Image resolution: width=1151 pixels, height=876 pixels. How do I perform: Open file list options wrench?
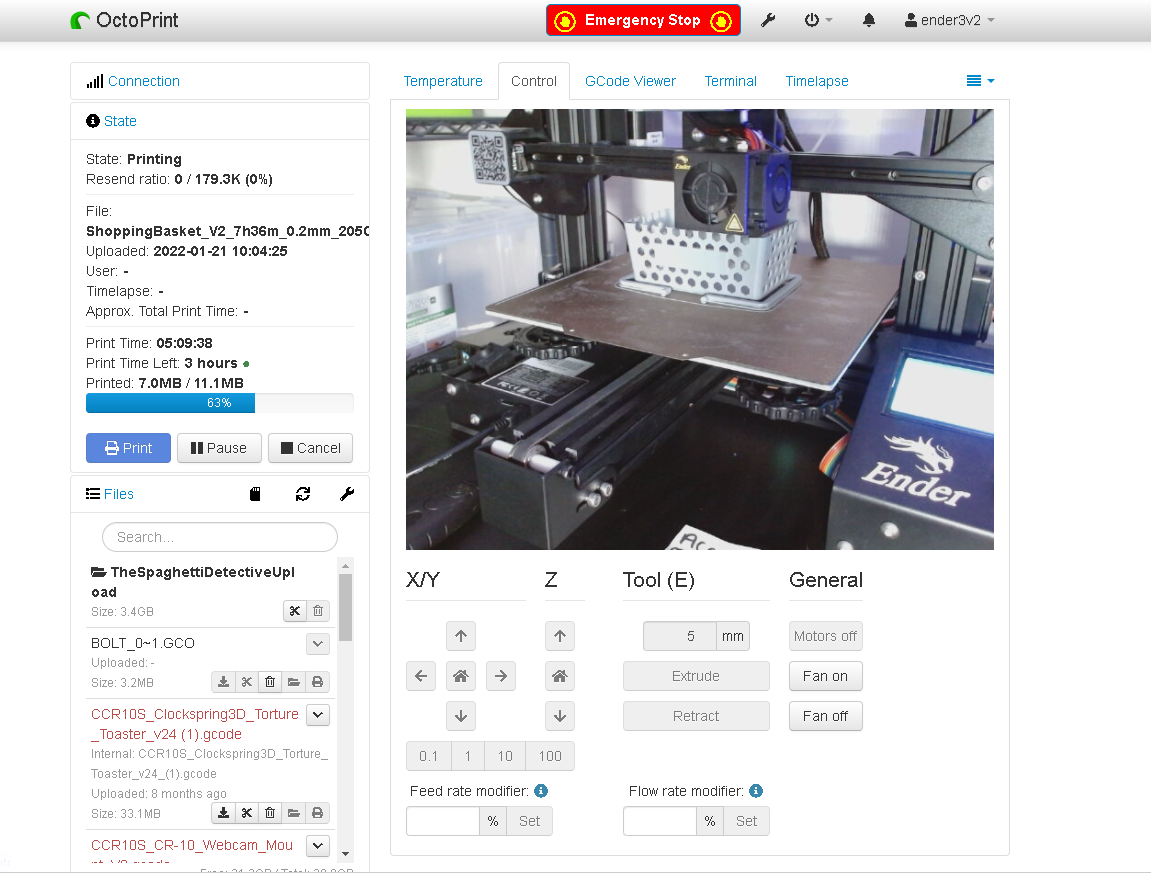coord(347,494)
